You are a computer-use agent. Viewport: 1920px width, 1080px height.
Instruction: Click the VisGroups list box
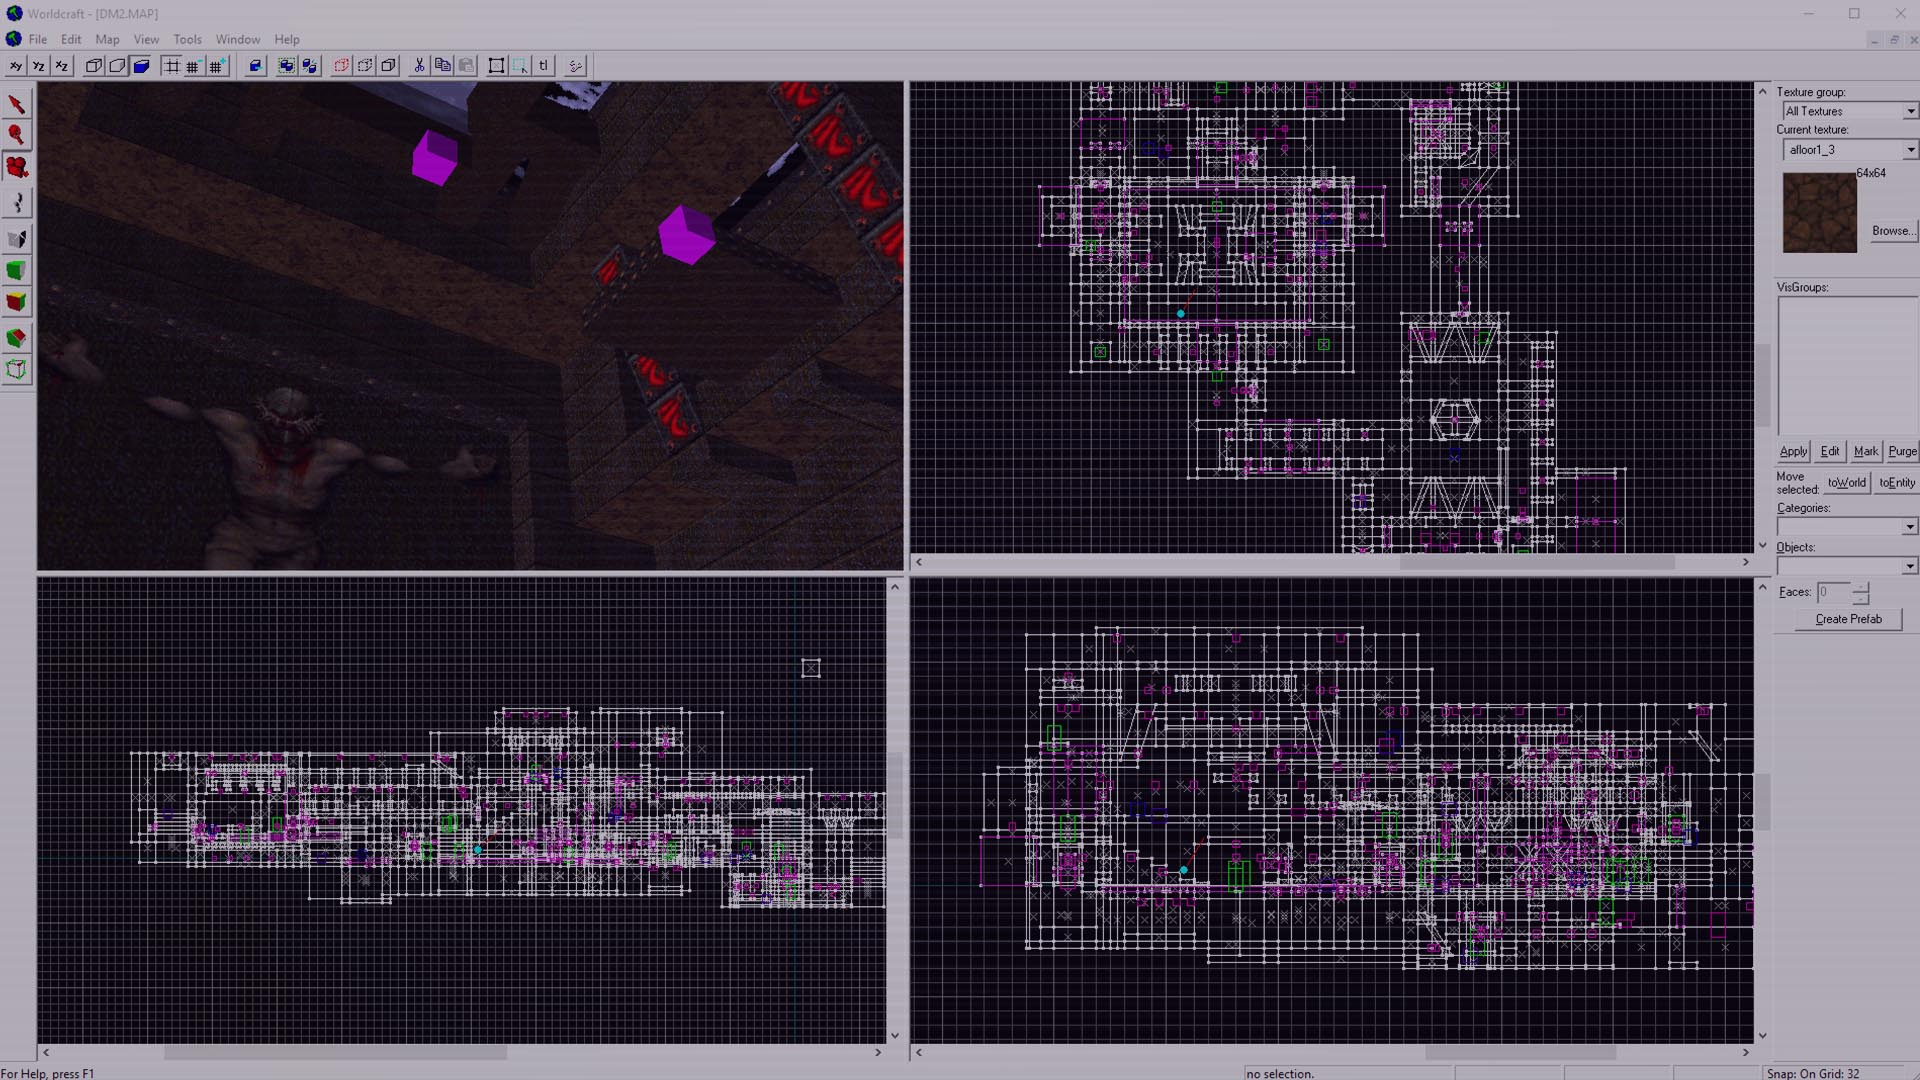pyautogui.click(x=1847, y=366)
